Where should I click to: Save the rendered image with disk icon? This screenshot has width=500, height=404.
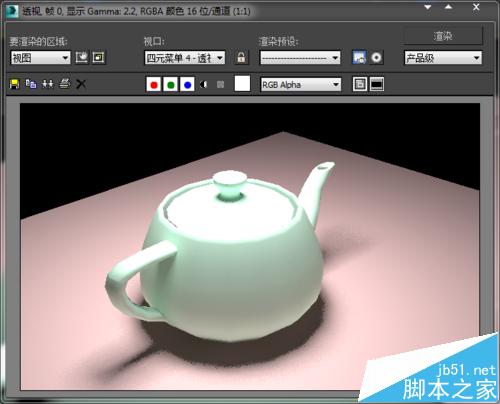(x=14, y=84)
